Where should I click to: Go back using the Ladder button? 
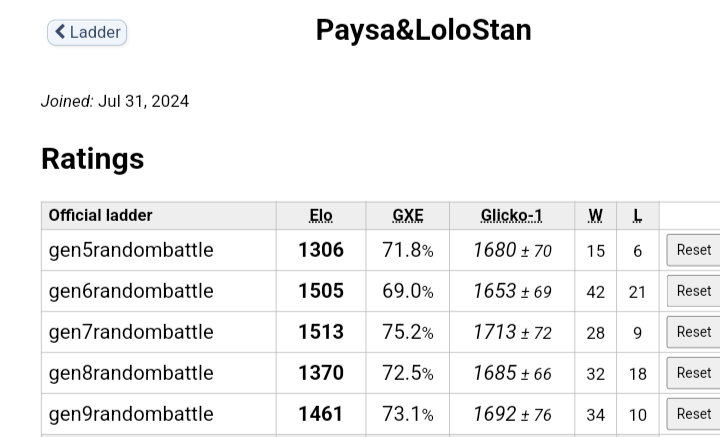tap(87, 32)
